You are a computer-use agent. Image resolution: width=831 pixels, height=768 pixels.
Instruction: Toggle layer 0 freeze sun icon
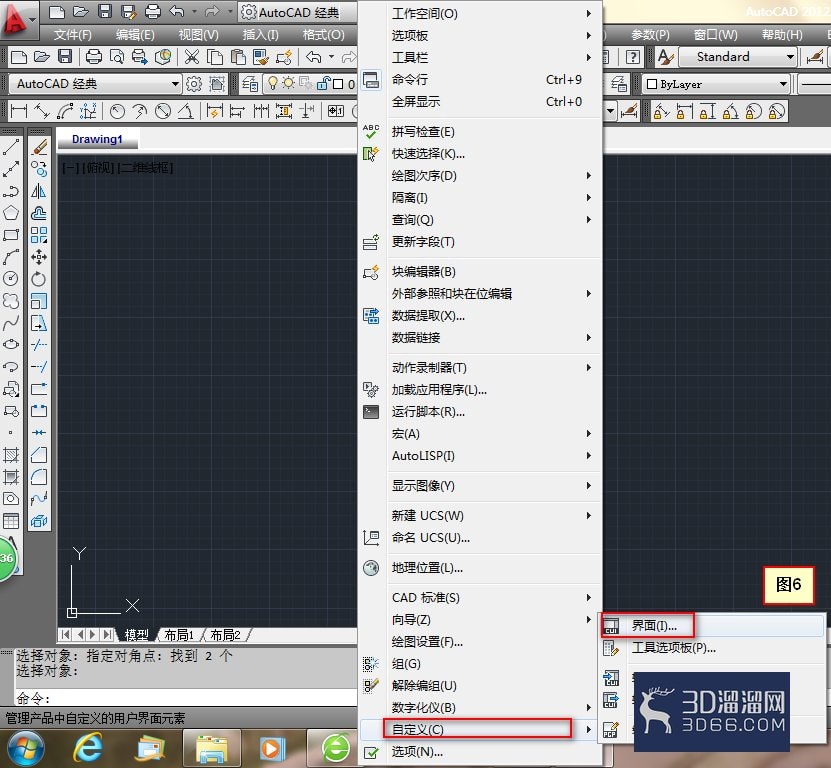point(288,83)
